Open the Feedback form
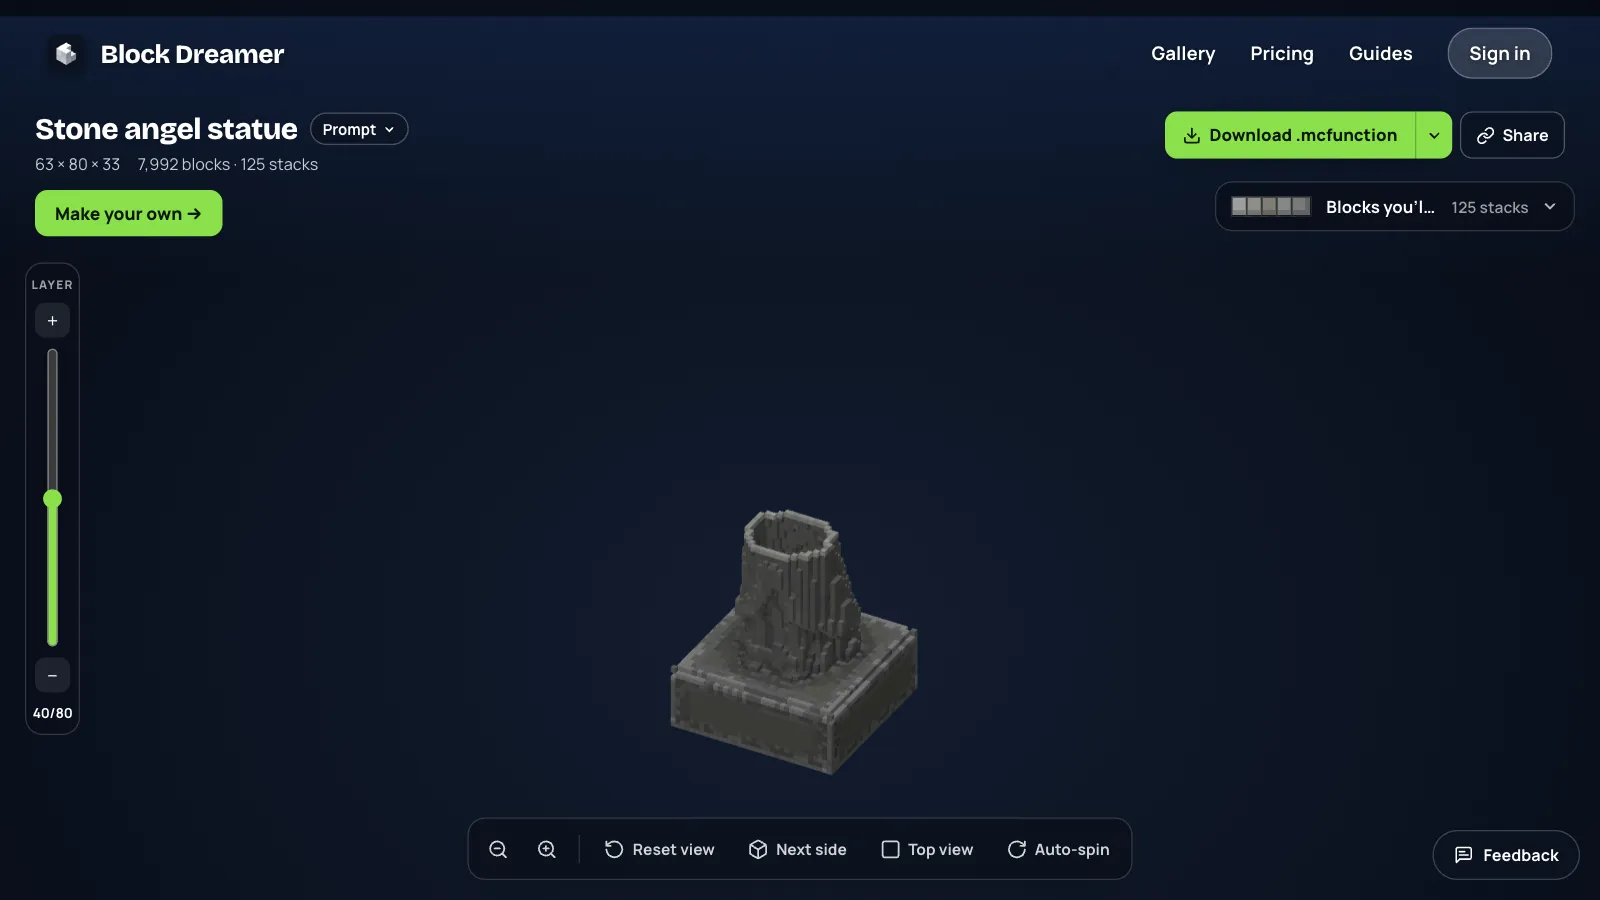Image resolution: width=1600 pixels, height=900 pixels. [x=1506, y=855]
